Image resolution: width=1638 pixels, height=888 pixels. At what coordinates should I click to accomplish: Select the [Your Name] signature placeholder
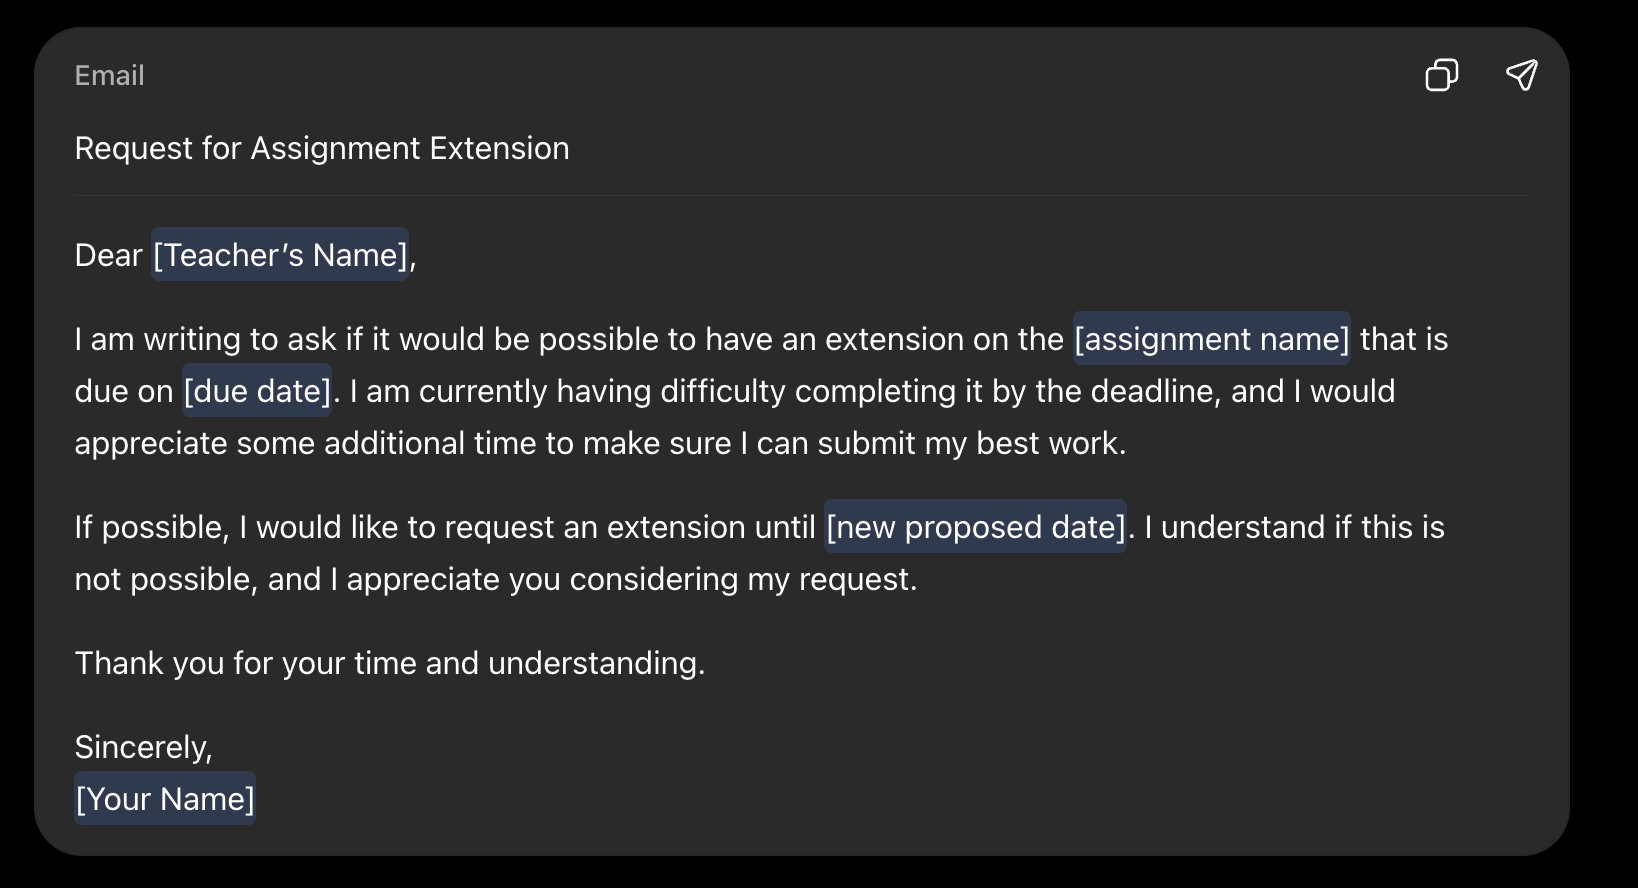click(x=165, y=799)
